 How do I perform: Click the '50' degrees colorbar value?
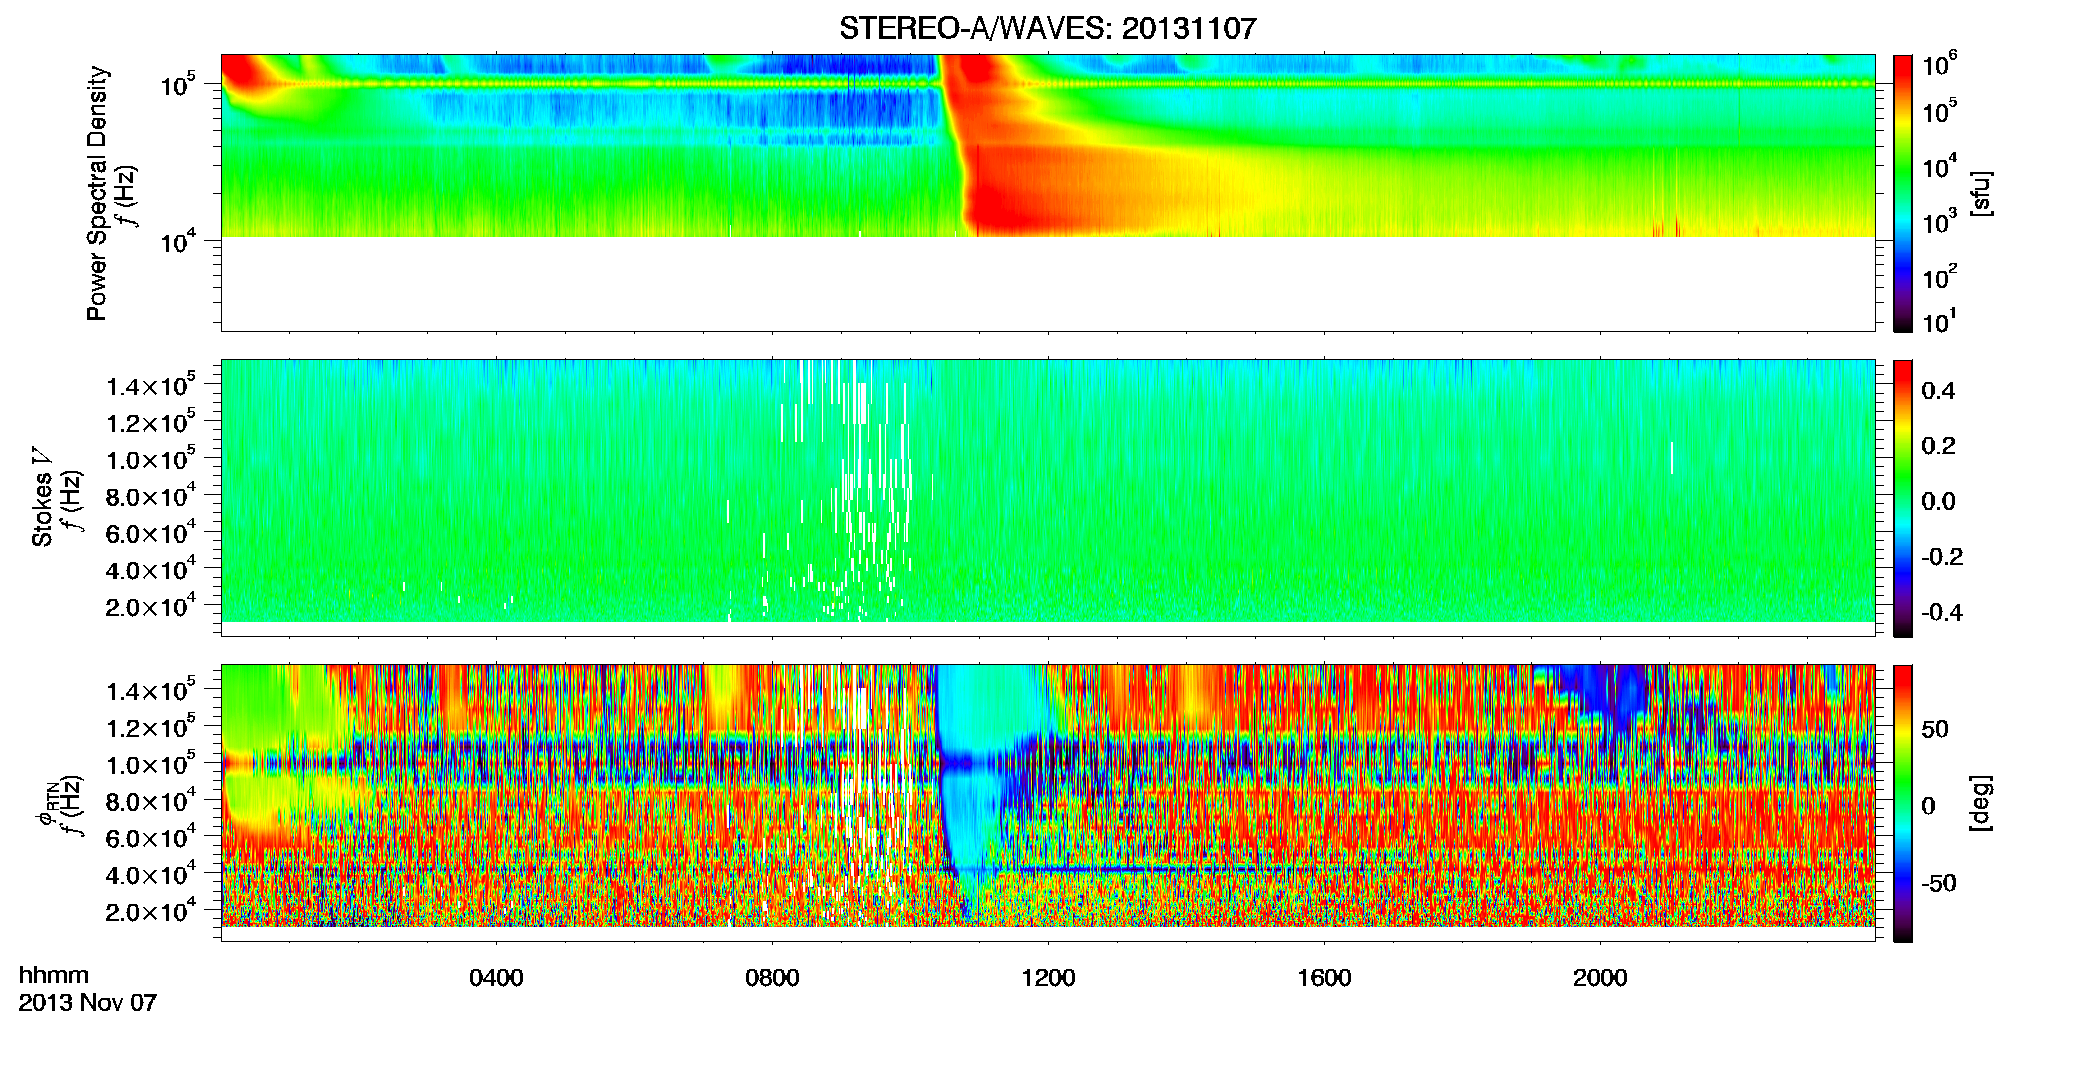(1935, 729)
